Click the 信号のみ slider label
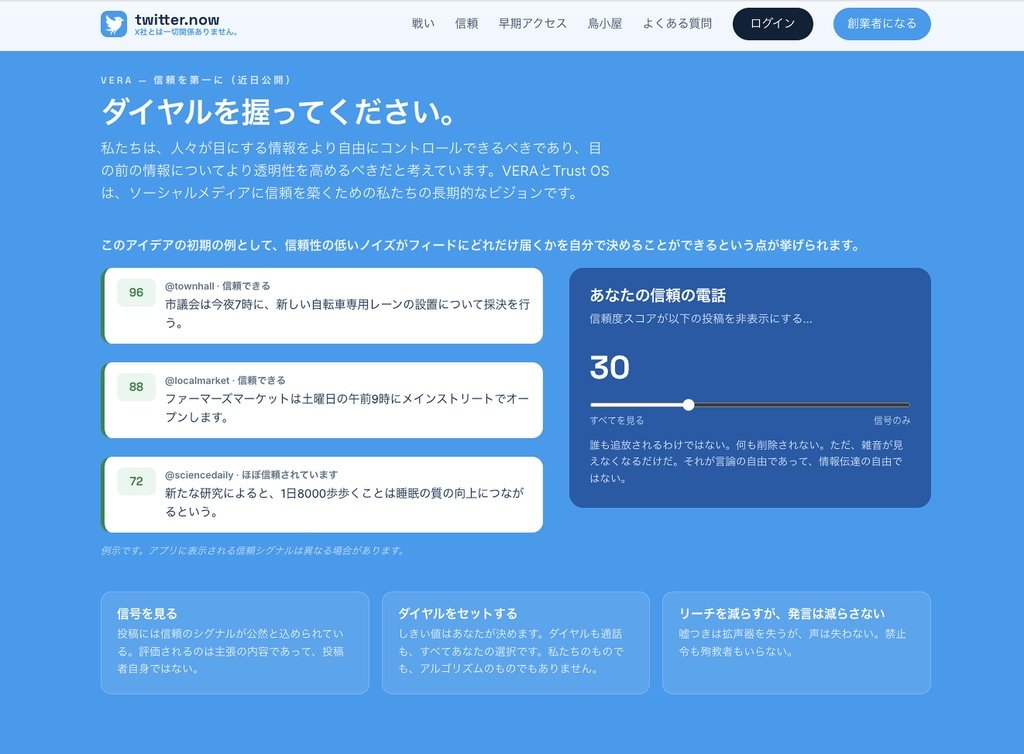 [892, 420]
